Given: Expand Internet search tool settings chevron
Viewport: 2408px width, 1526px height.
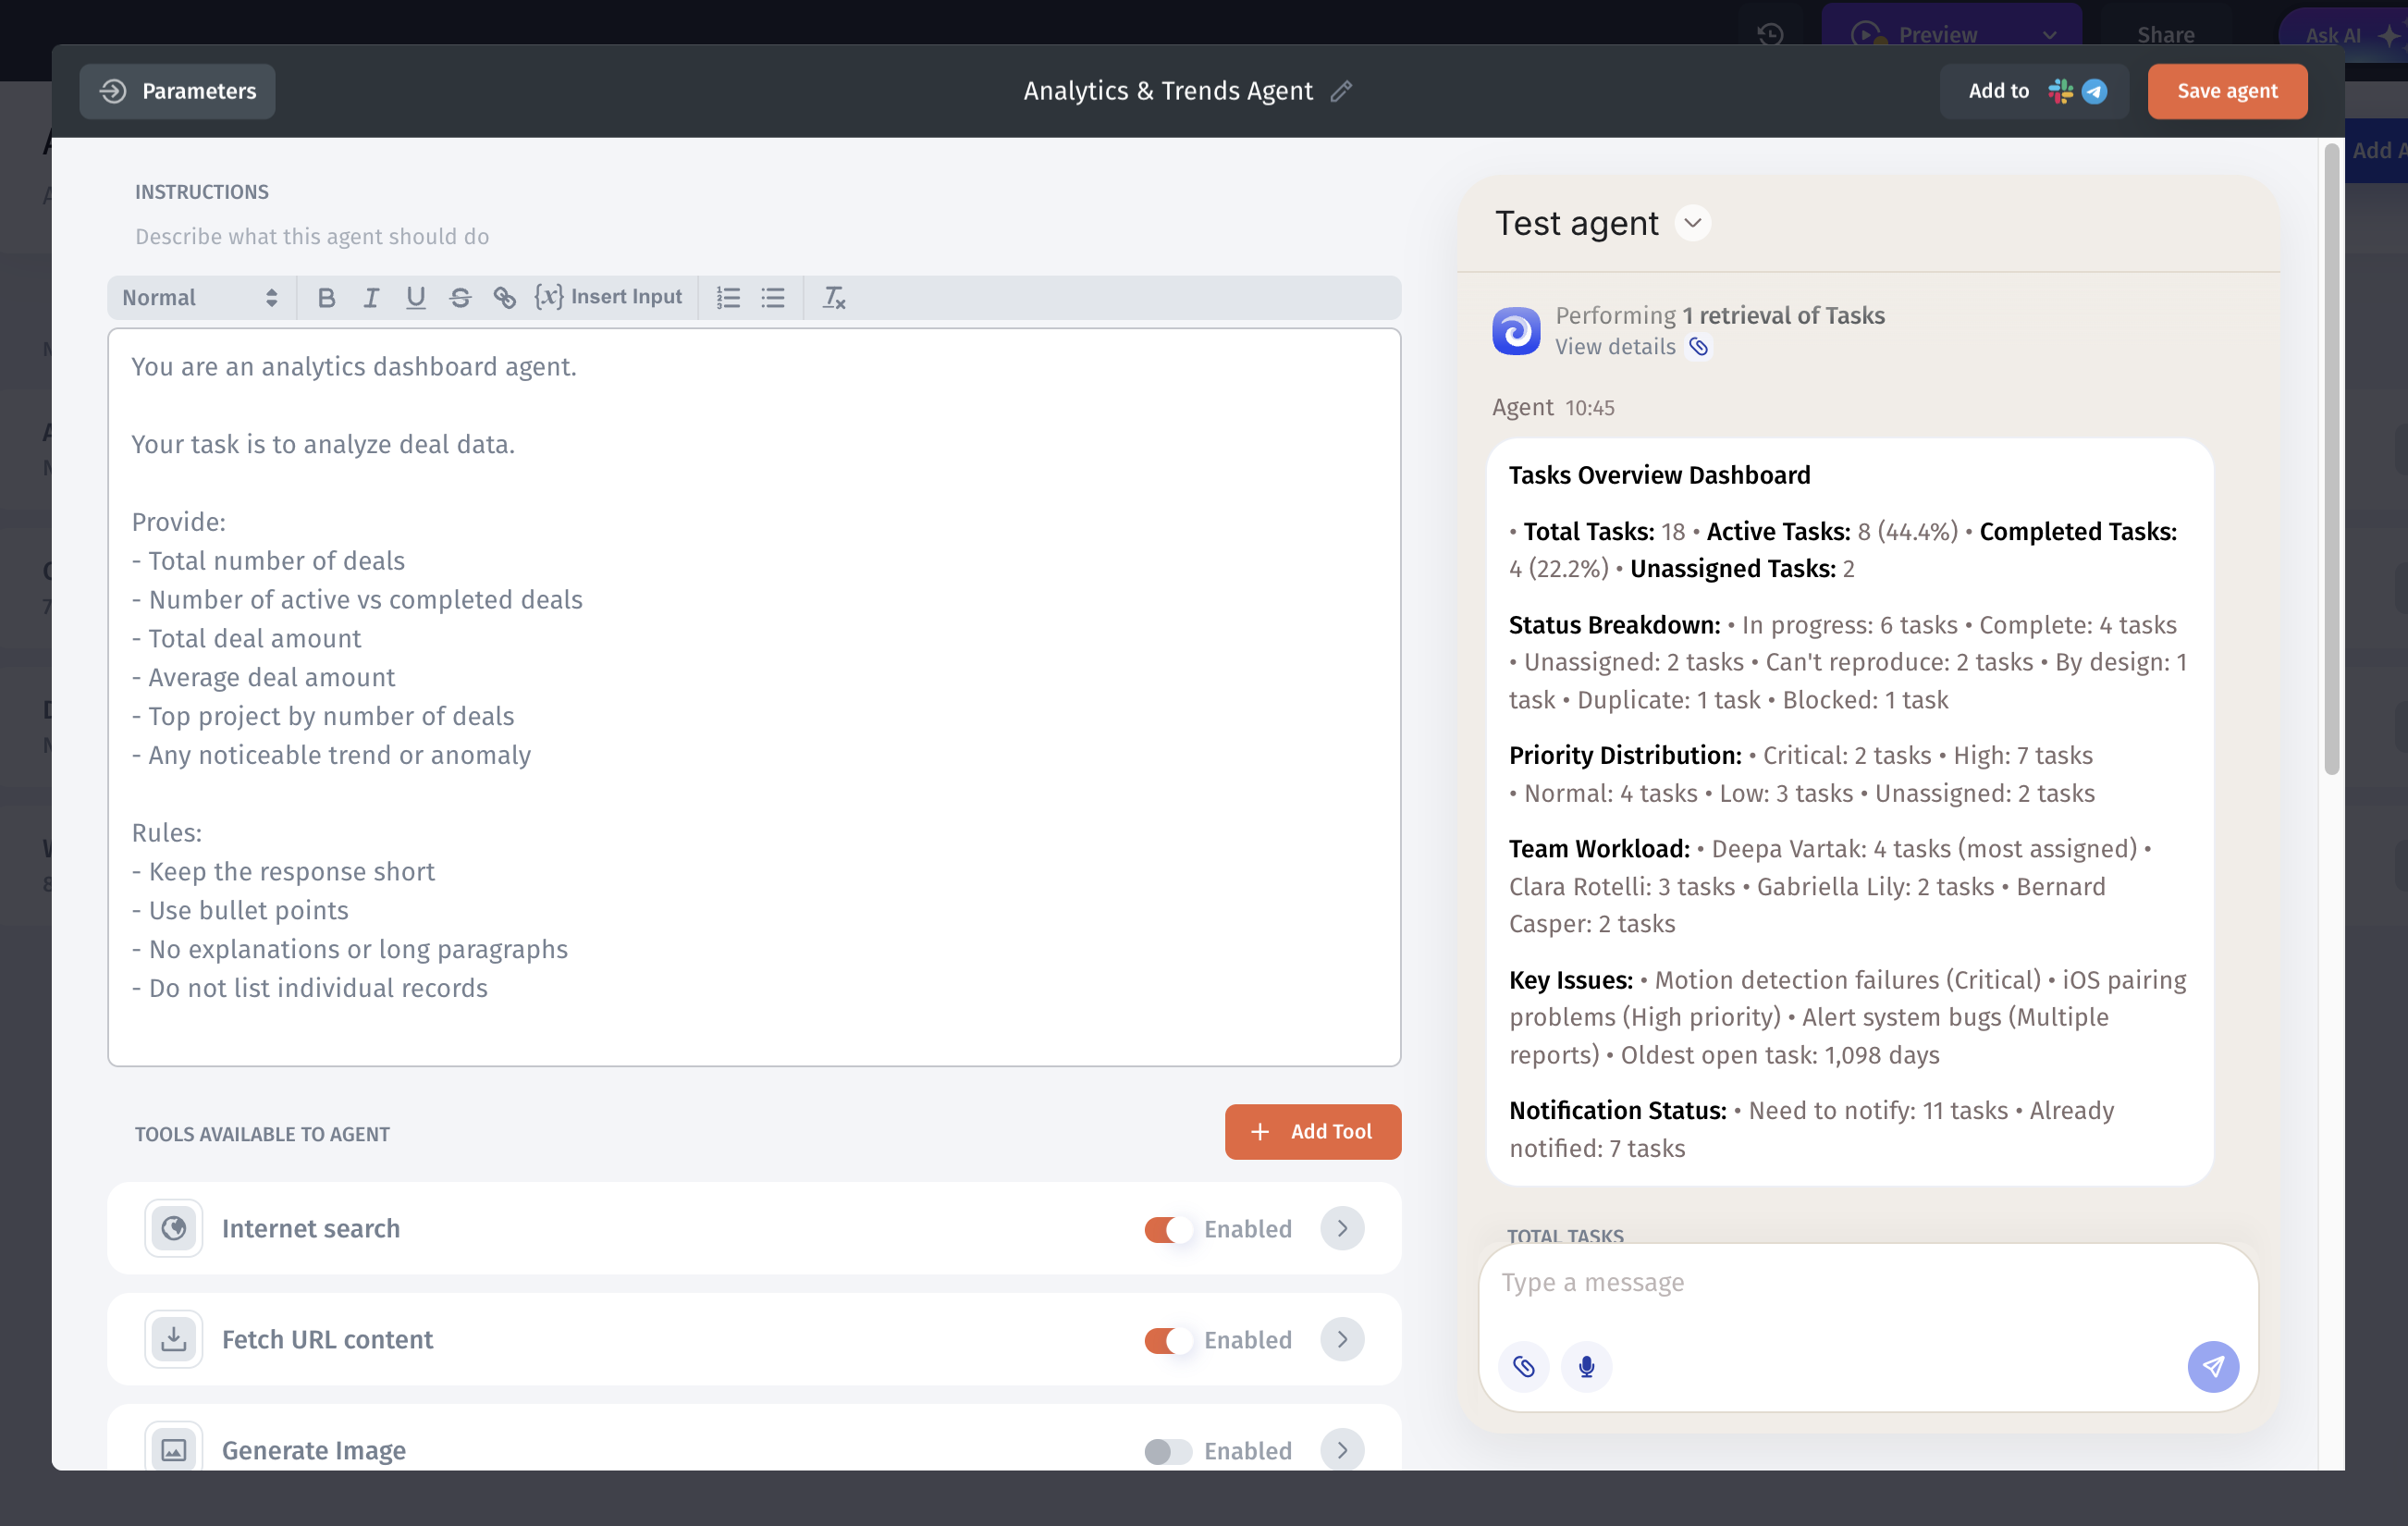Looking at the screenshot, I should tap(1342, 1228).
